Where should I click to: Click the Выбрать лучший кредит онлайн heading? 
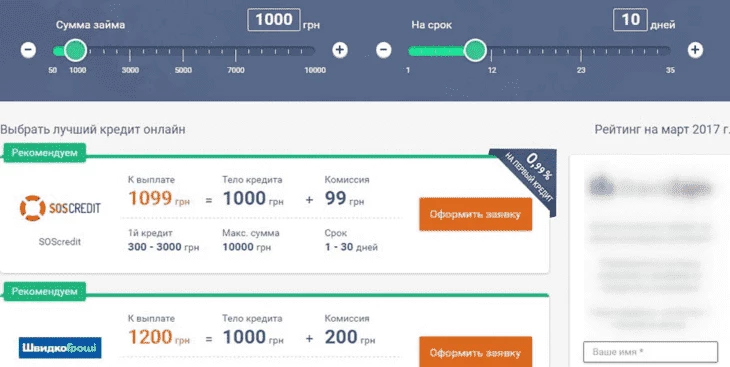[x=93, y=129]
